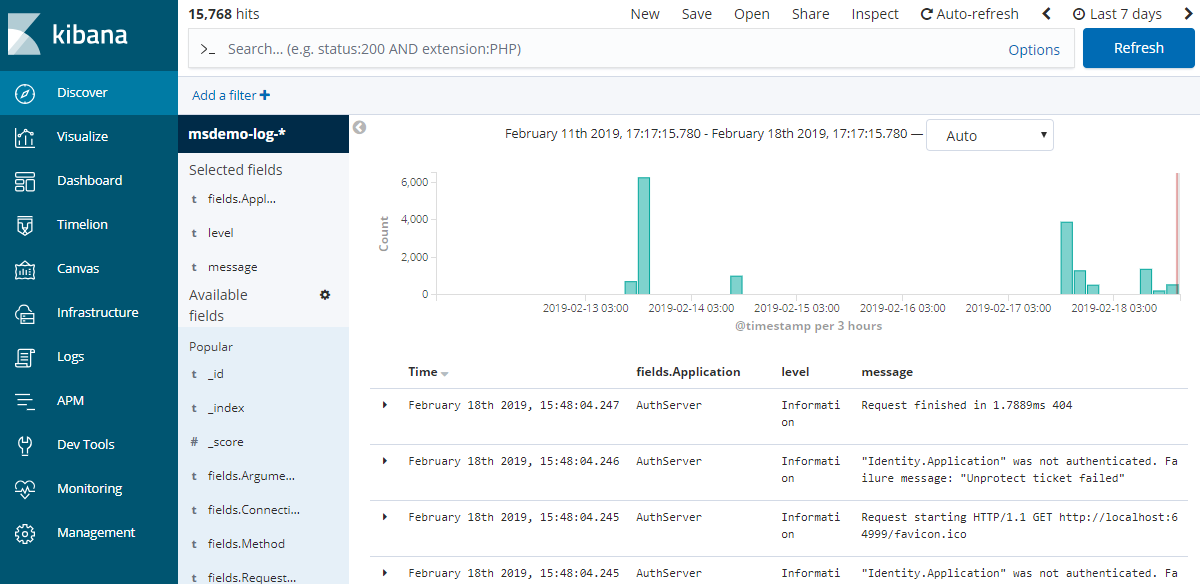The height and width of the screenshot is (584, 1200).
Task: Open the Share menu
Action: [x=810, y=13]
